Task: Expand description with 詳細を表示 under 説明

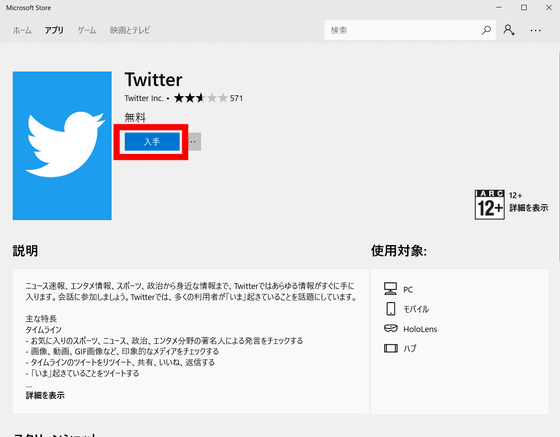Action: [x=45, y=395]
